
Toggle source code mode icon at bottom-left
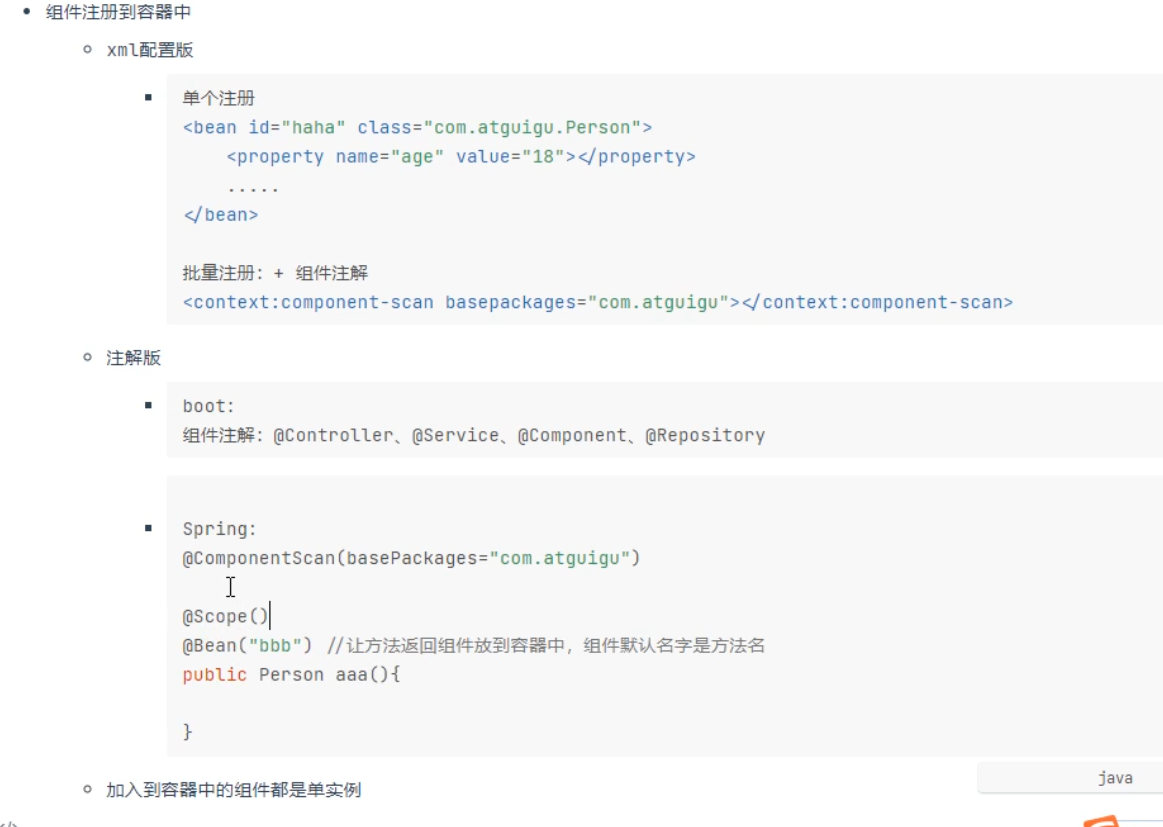(x=9, y=823)
